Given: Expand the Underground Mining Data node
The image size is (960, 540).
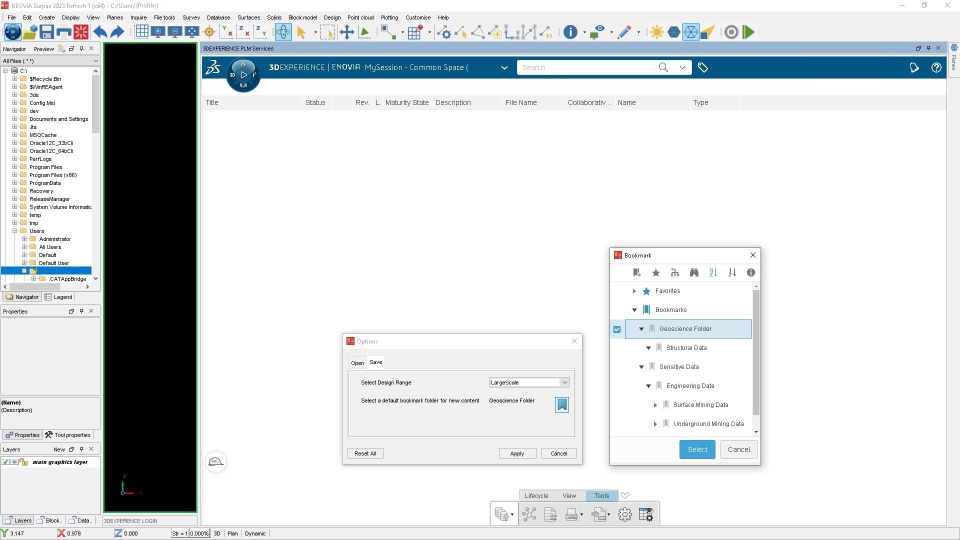Looking at the screenshot, I should click(x=655, y=424).
